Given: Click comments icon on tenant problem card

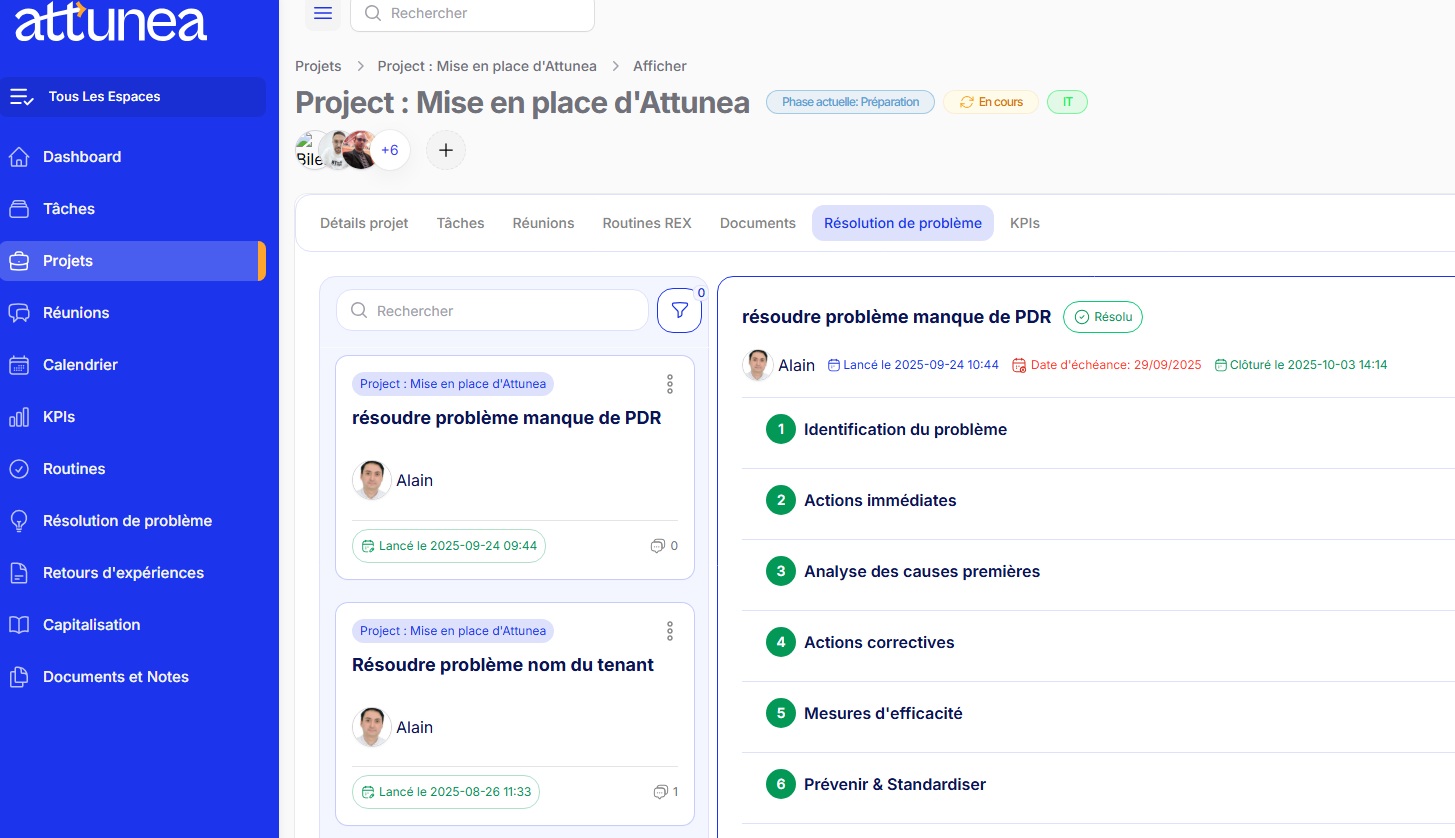Looking at the screenshot, I should pos(660,792).
